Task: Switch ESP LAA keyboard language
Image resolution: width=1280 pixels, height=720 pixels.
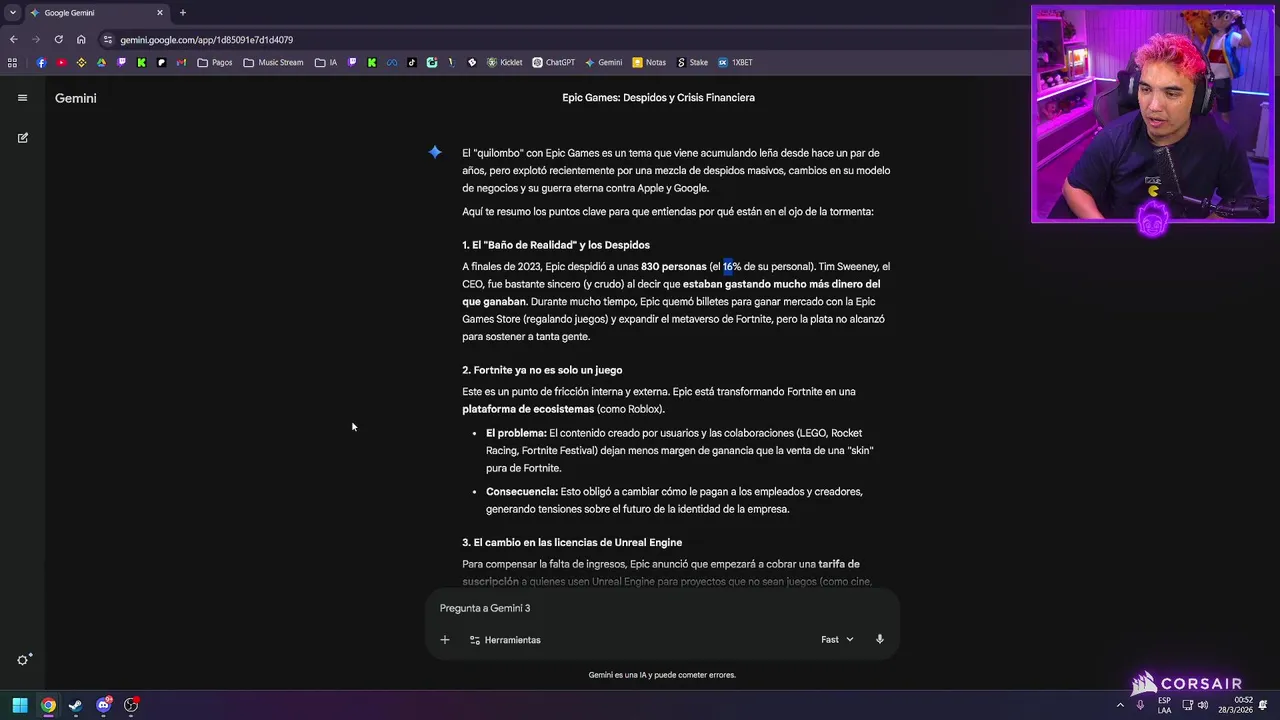Action: click(1164, 705)
